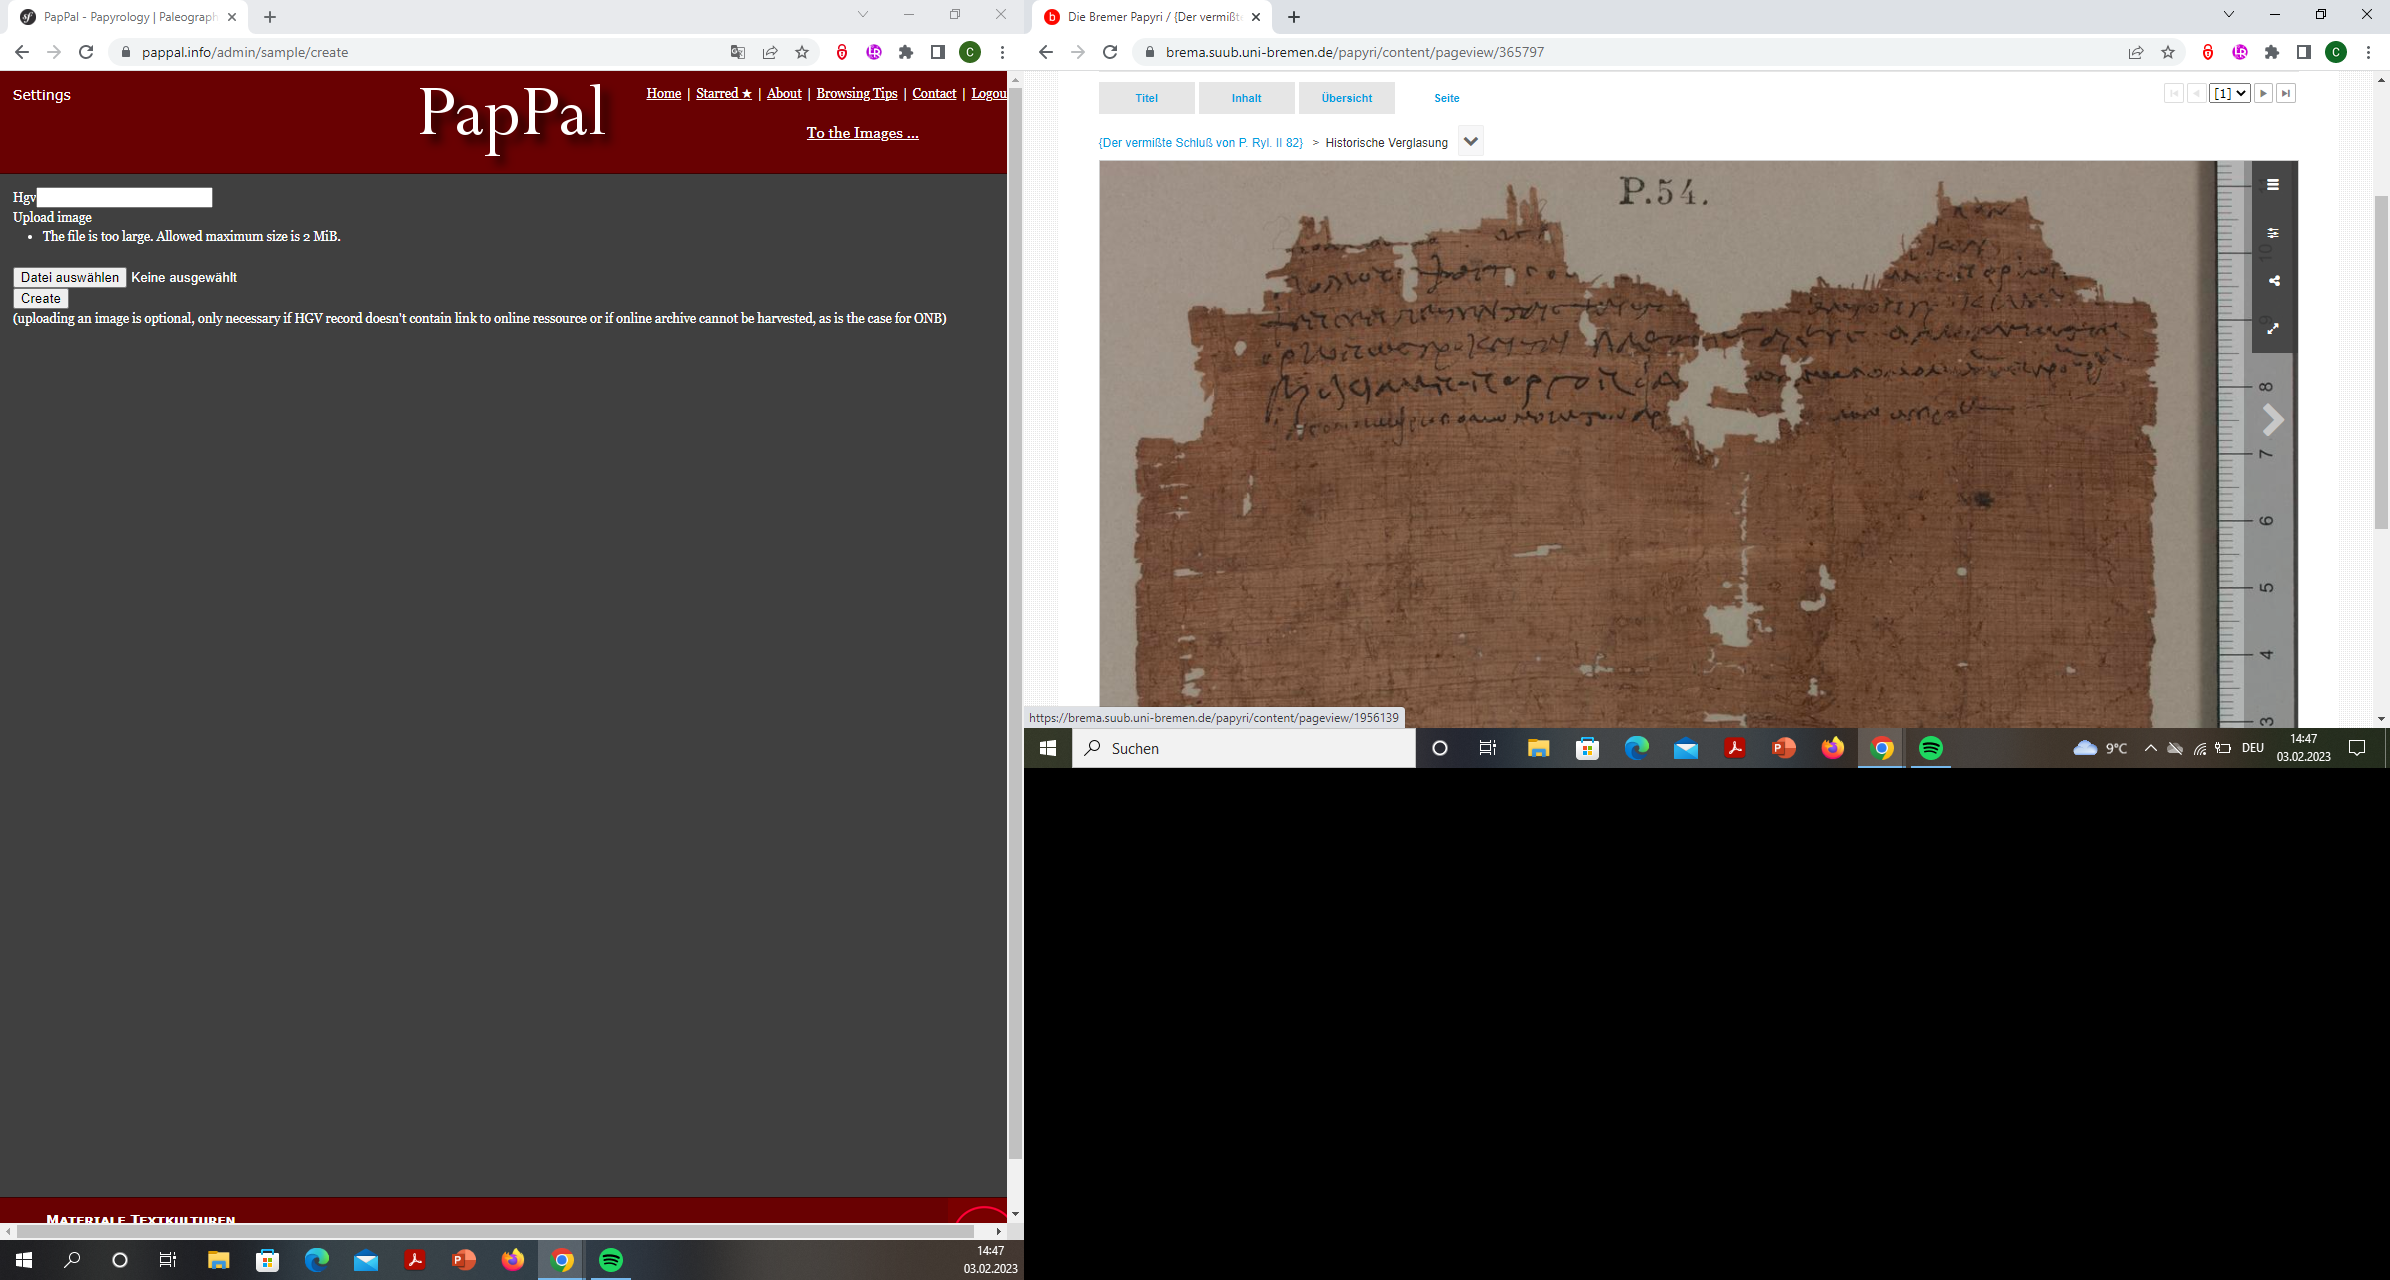The height and width of the screenshot is (1280, 2390).
Task: Follow breadcrumb link Der vermißte Schluß von P. Ryl. II 82
Action: (1200, 143)
